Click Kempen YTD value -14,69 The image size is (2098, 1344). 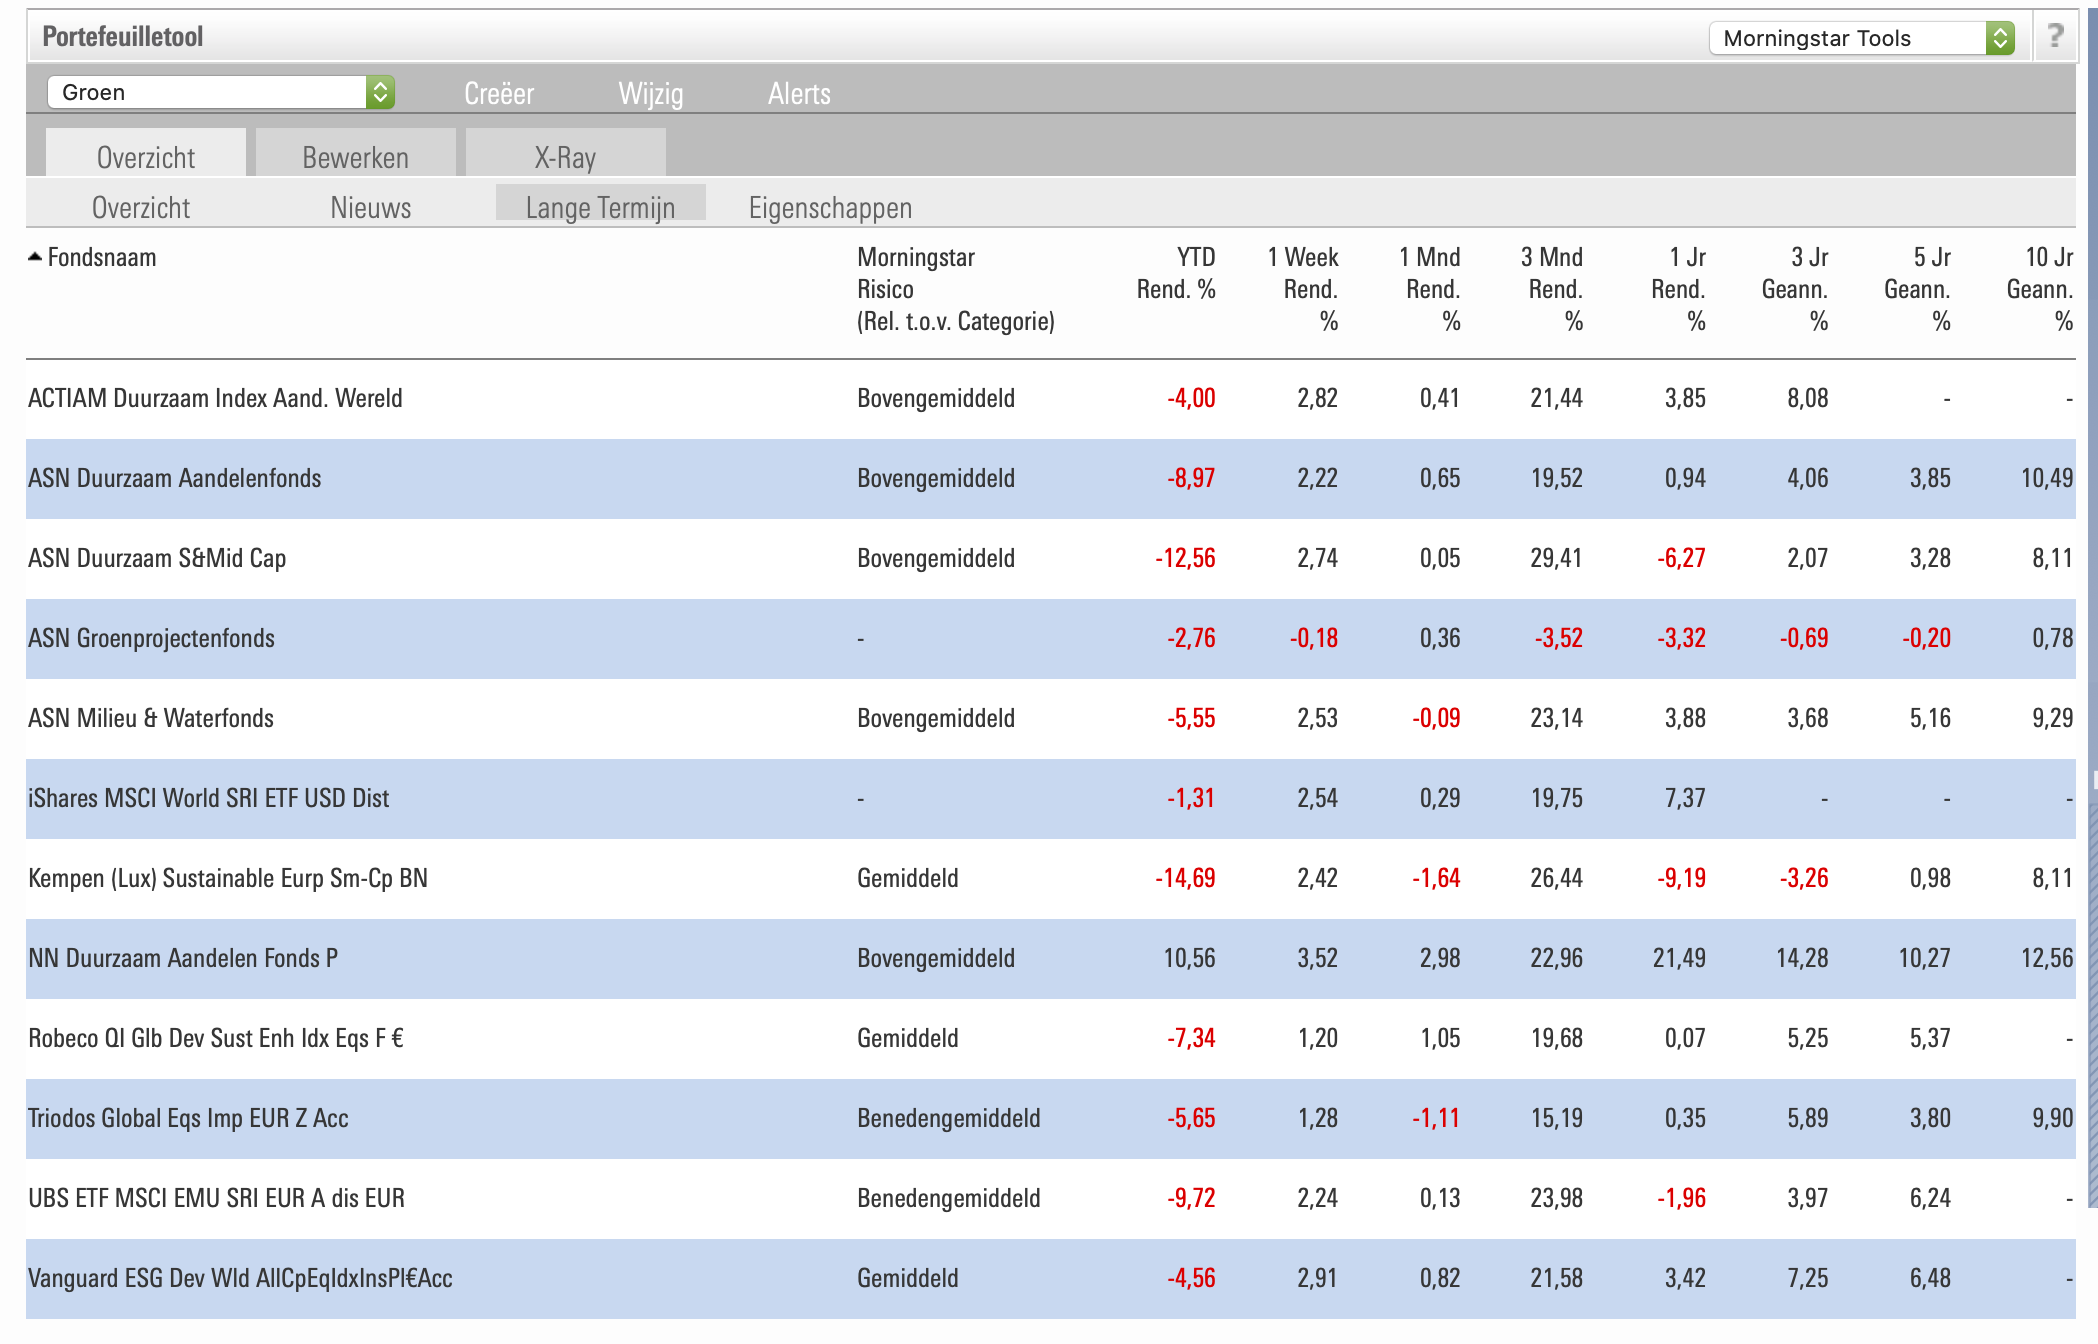pyautogui.click(x=1185, y=878)
